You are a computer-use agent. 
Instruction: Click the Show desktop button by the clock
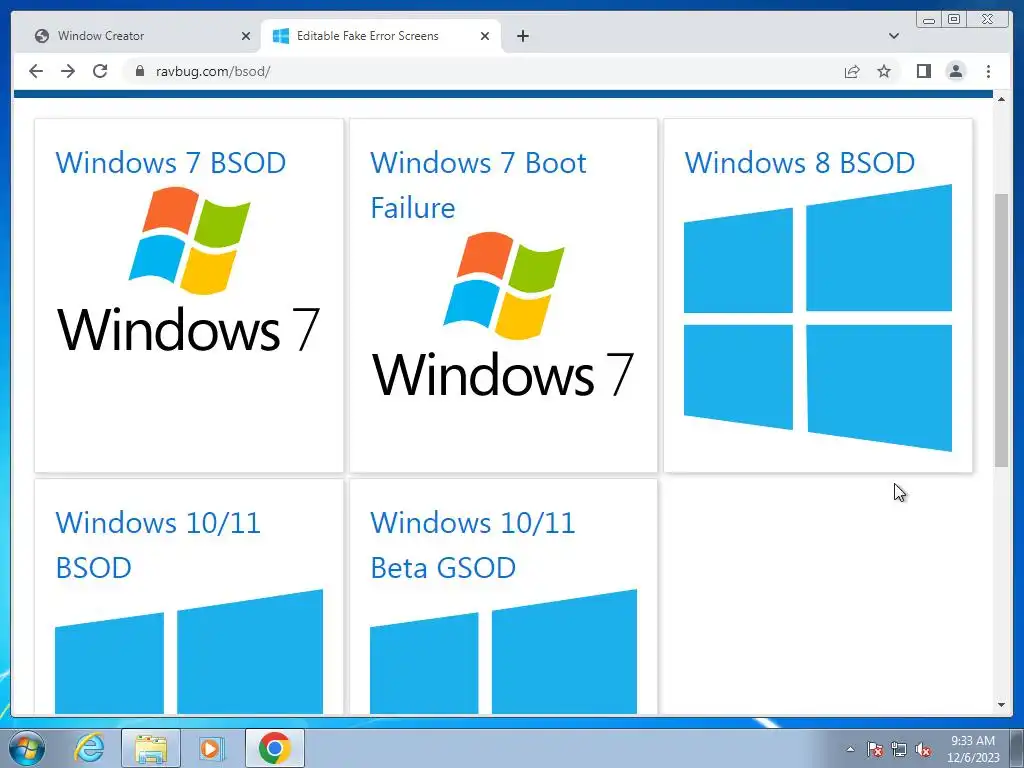pyautogui.click(x=1017, y=748)
